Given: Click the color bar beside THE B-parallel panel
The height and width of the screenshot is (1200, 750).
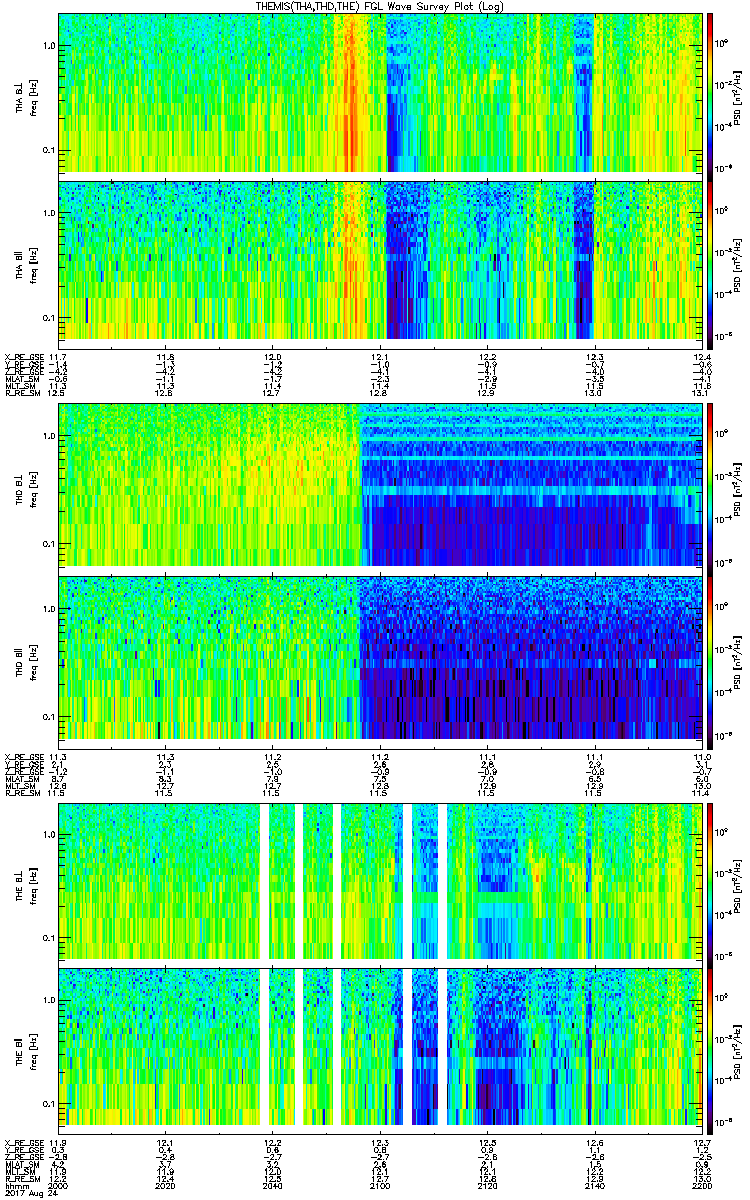Looking at the screenshot, I should click(x=710, y=1045).
